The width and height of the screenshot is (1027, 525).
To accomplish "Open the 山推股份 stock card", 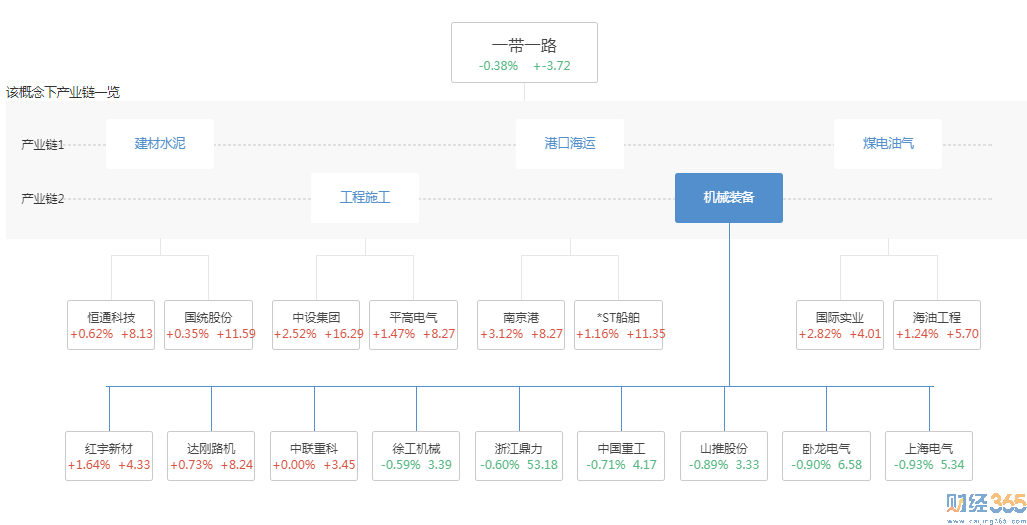I will pos(724,456).
